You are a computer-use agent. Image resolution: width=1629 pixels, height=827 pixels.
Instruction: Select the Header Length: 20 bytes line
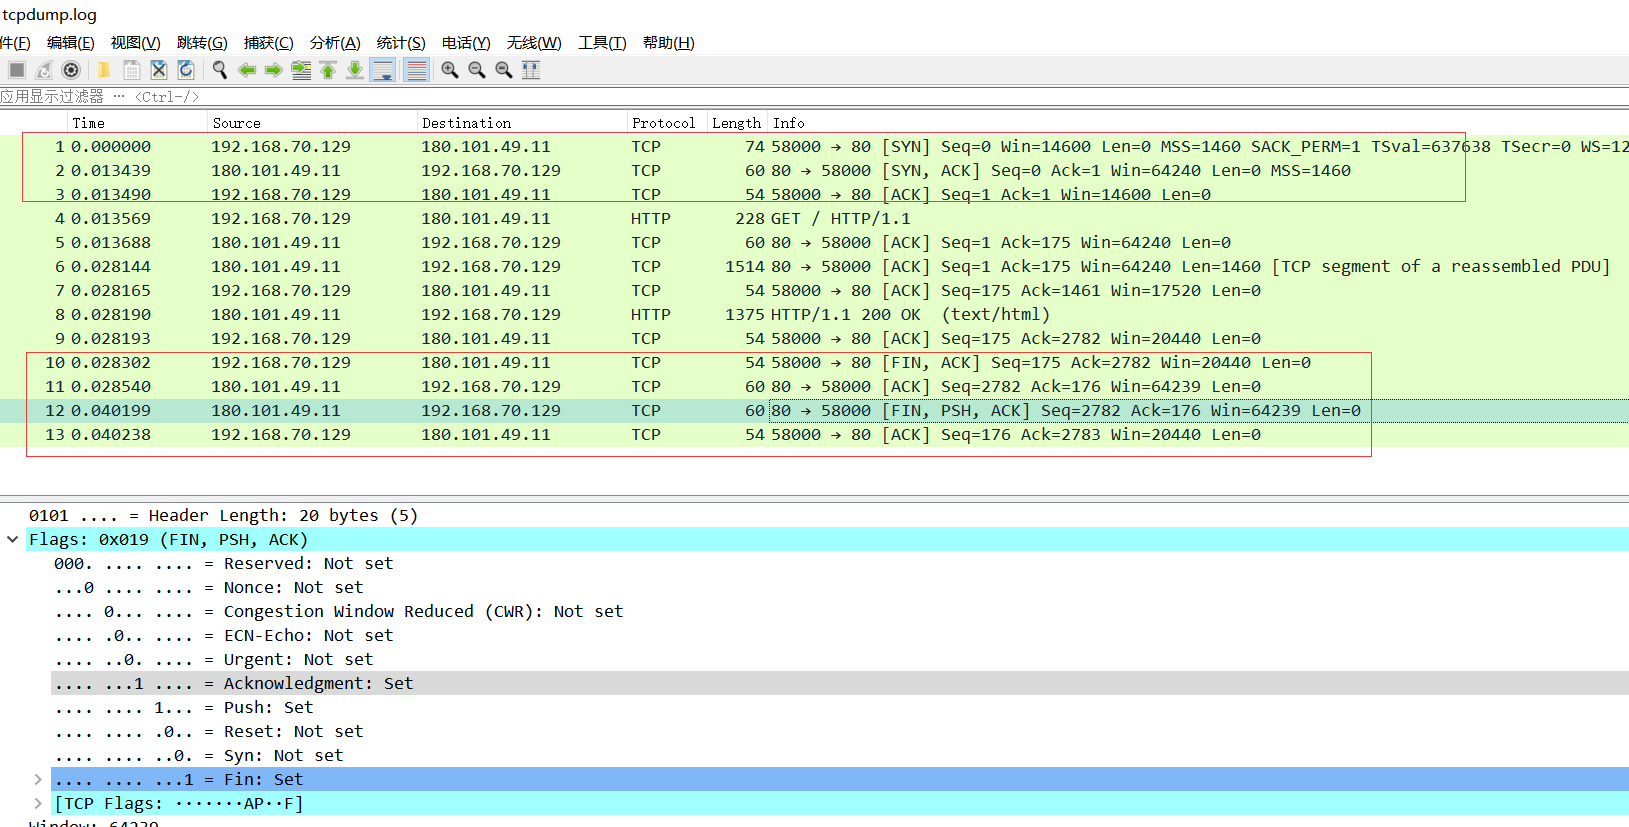tap(223, 516)
